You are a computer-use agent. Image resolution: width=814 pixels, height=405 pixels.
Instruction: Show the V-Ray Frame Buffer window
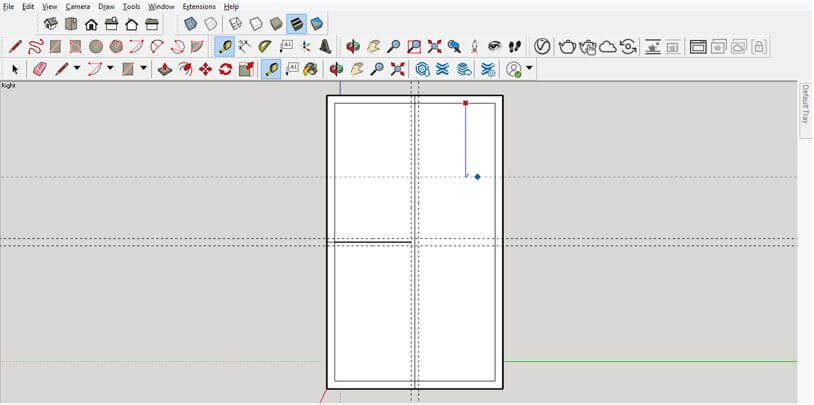click(698, 47)
